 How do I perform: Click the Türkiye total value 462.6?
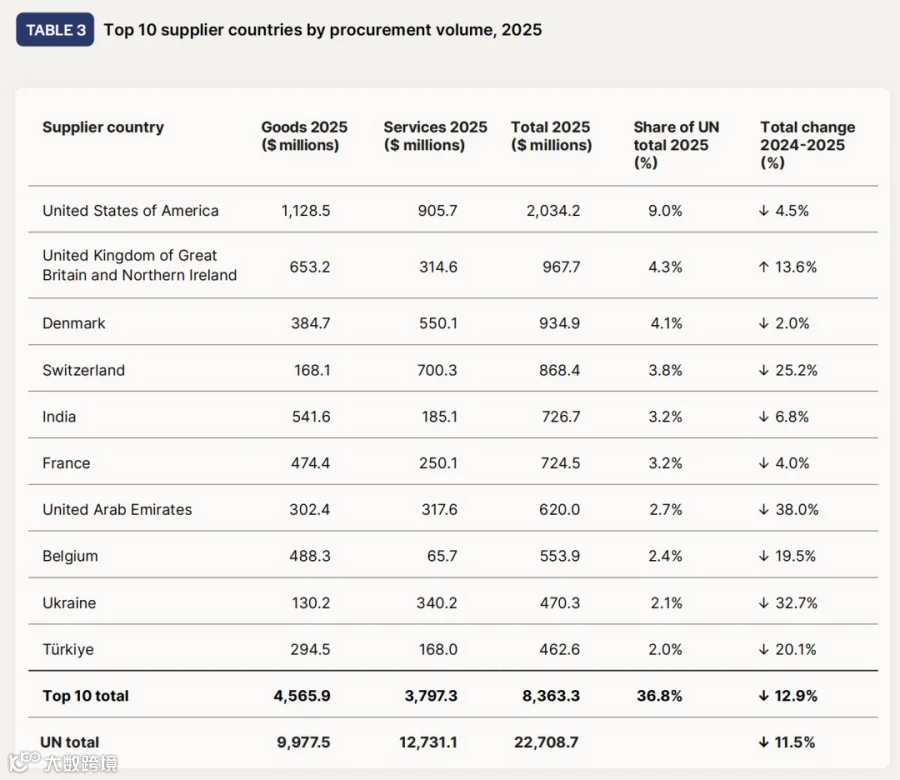[x=560, y=649]
